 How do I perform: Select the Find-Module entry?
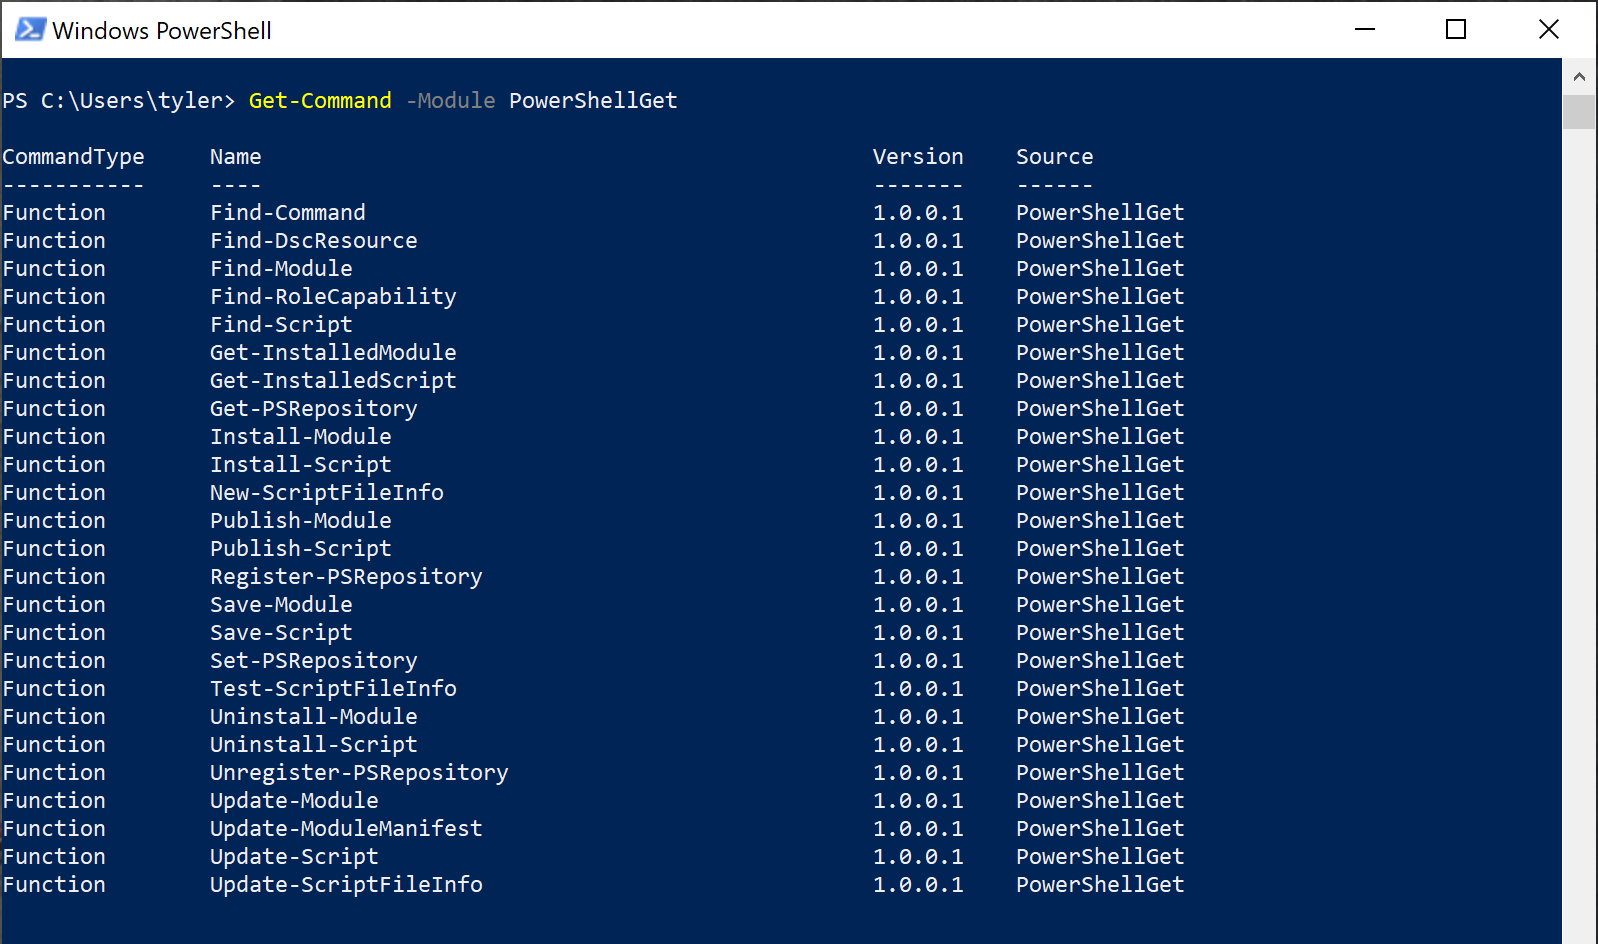pyautogui.click(x=281, y=269)
